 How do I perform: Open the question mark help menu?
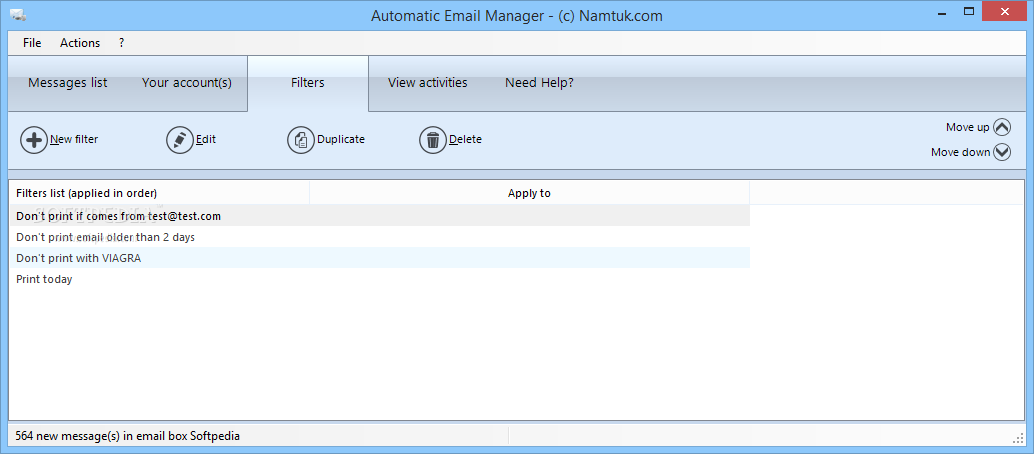[x=121, y=43]
